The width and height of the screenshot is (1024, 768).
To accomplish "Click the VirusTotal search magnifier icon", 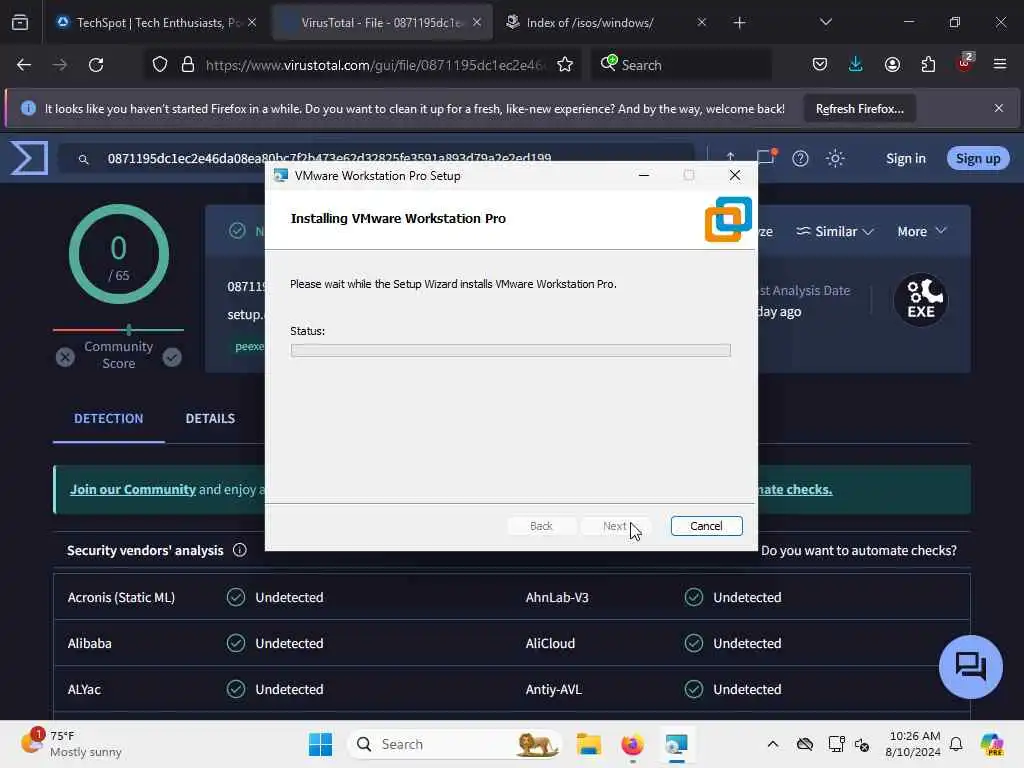I will click(84, 159).
